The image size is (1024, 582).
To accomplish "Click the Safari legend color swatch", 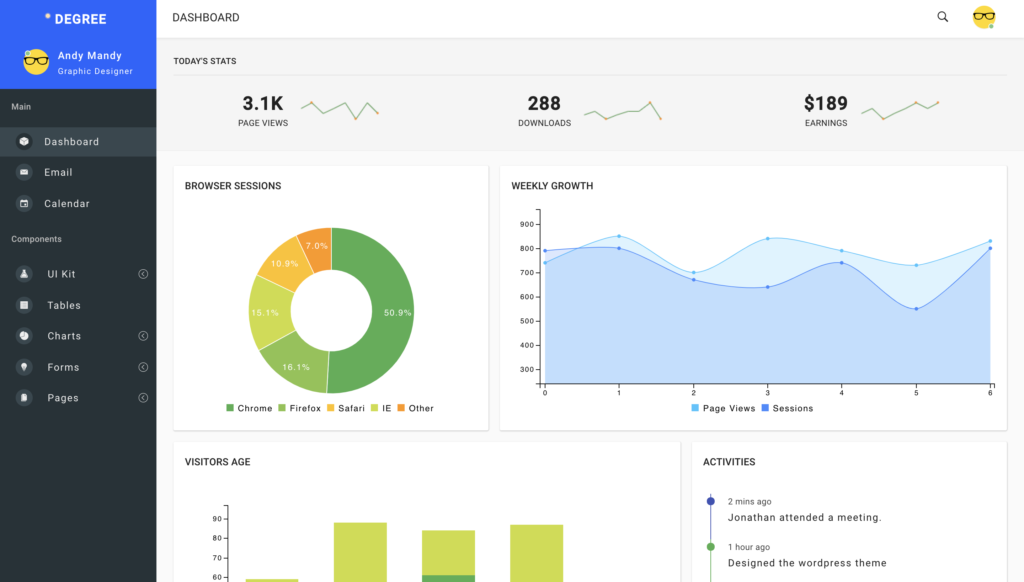I will (x=330, y=408).
